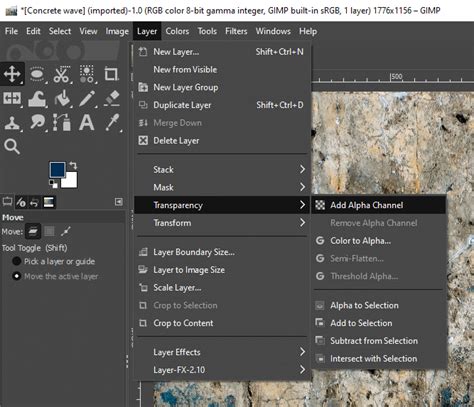Swap foreground and background colors
The height and width of the screenshot is (407, 474).
[x=73, y=165]
